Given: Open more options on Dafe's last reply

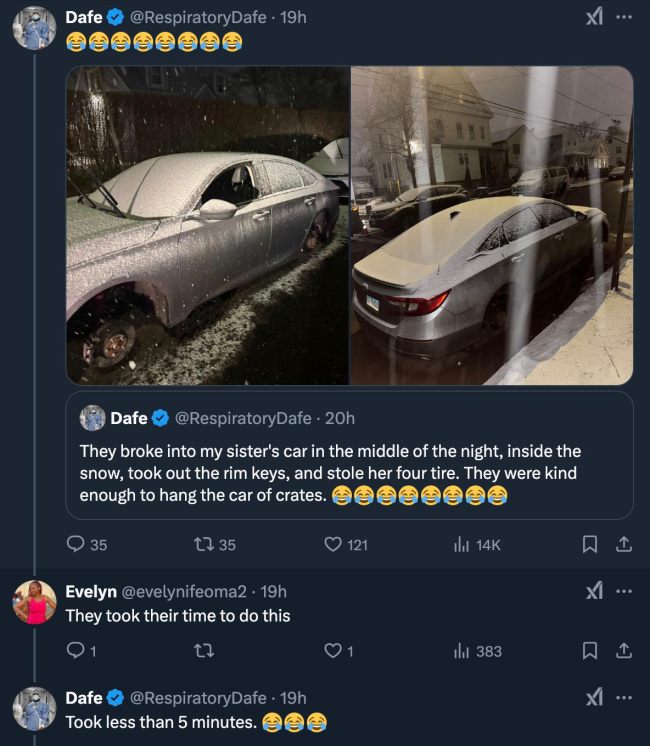Looking at the screenshot, I should coord(624,697).
